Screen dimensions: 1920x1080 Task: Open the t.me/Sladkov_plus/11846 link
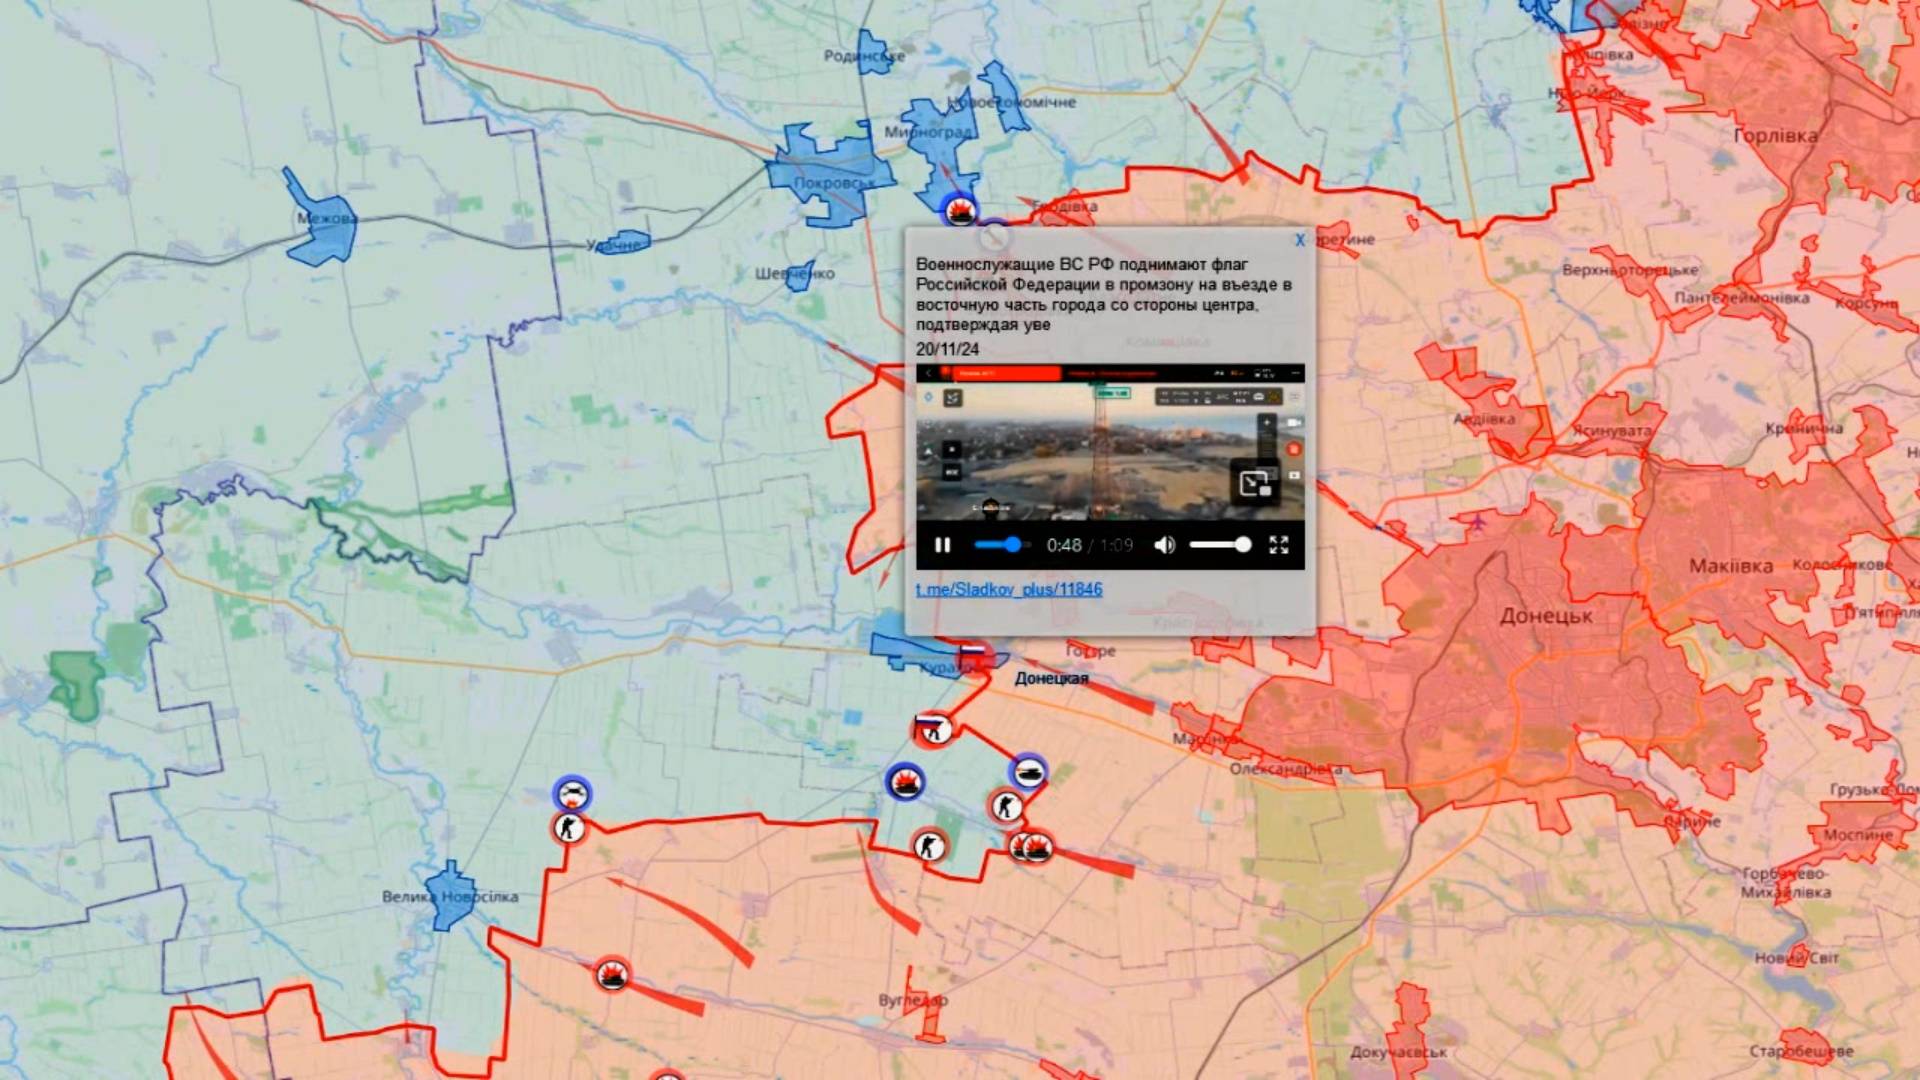point(1008,590)
